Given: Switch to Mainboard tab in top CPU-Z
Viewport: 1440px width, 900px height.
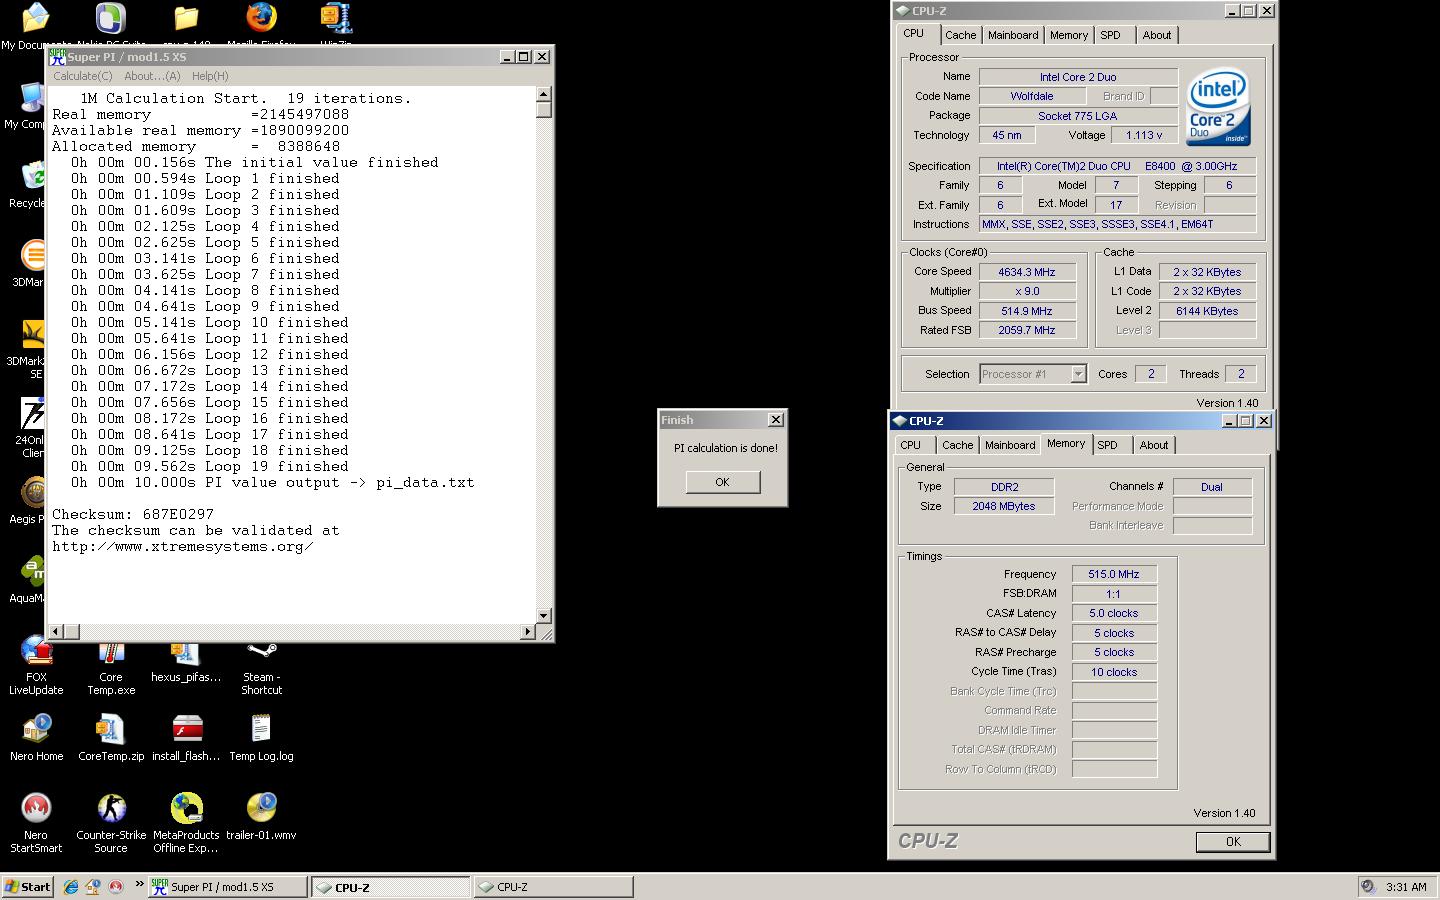Looking at the screenshot, I should [1013, 35].
